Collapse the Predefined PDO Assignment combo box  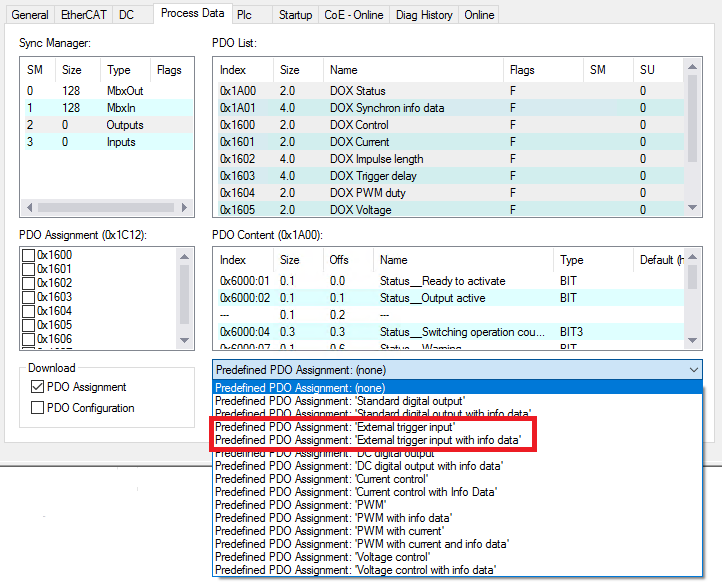coord(693,370)
